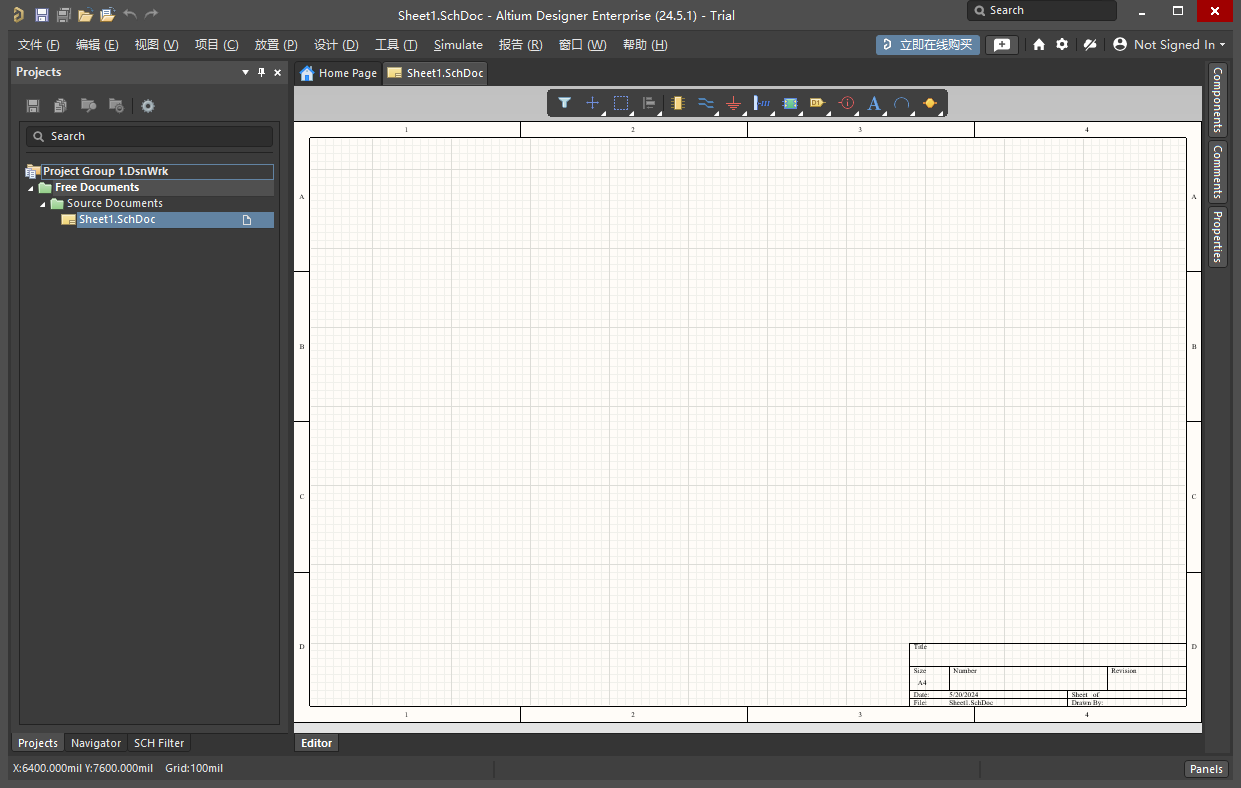The height and width of the screenshot is (788, 1241).
Task: Open the 帮助 (H) menu
Action: click(645, 45)
